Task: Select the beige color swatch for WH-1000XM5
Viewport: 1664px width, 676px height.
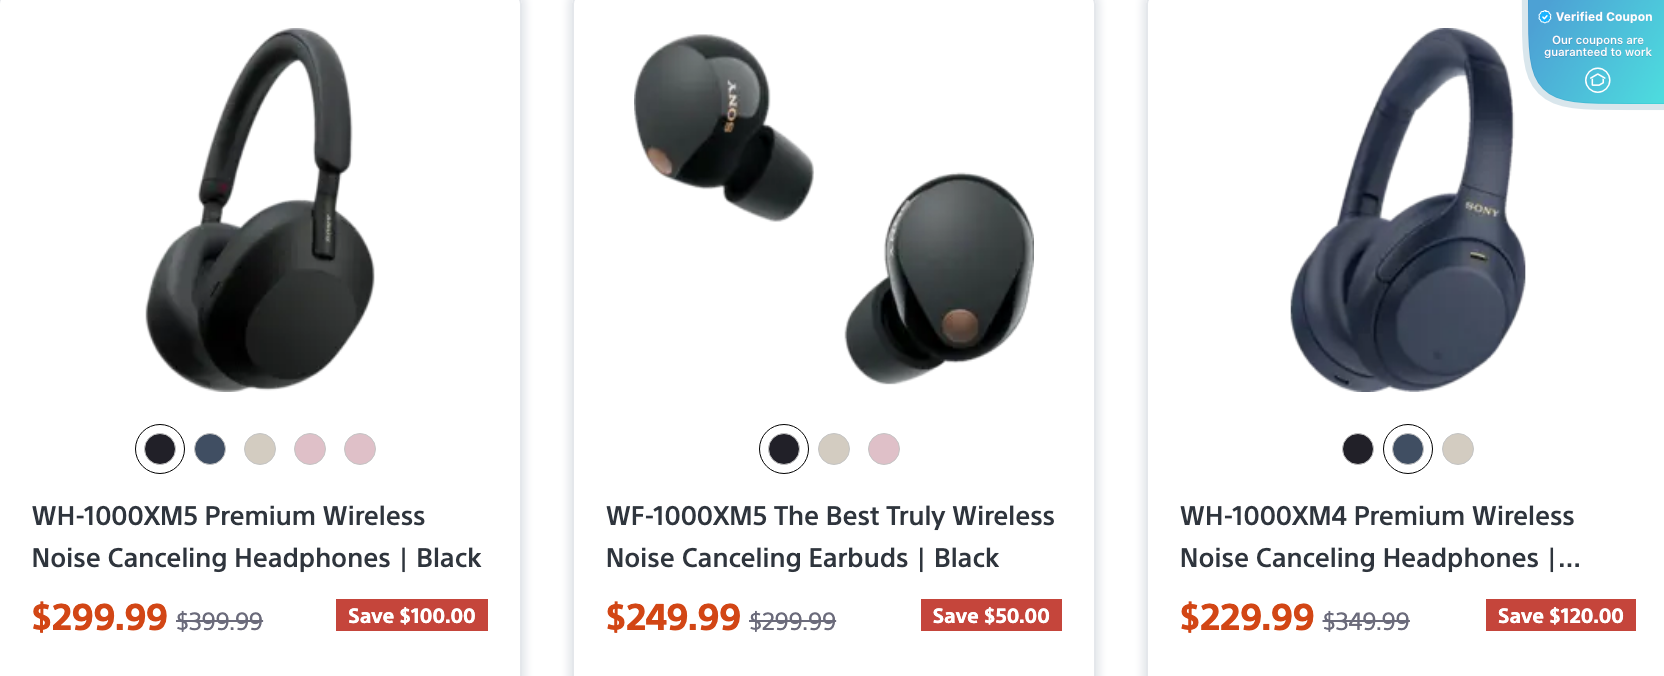Action: click(260, 449)
